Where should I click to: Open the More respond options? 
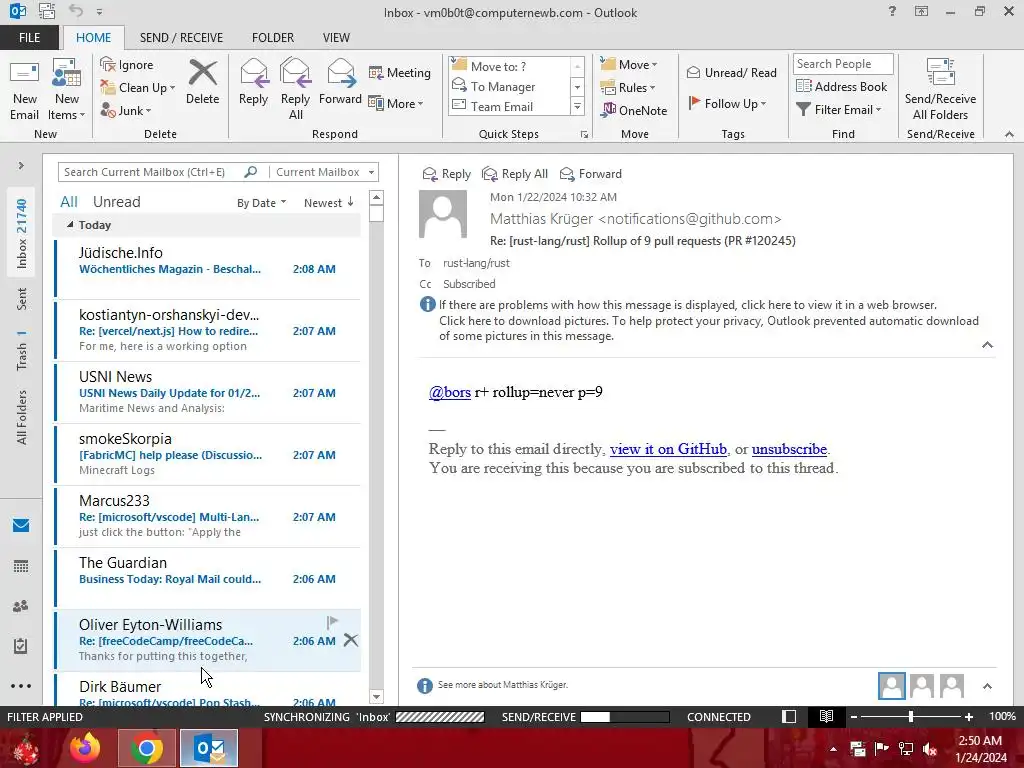tap(396, 103)
